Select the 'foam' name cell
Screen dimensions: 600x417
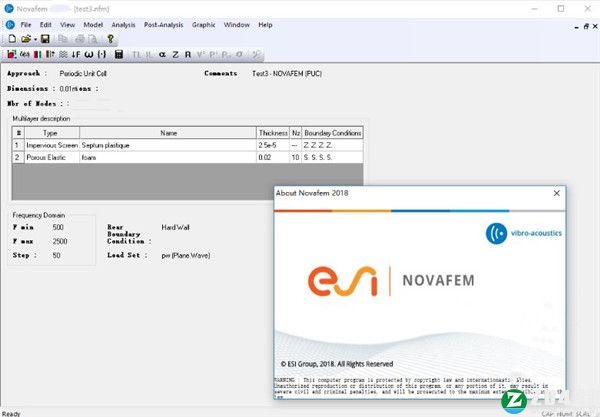168,157
